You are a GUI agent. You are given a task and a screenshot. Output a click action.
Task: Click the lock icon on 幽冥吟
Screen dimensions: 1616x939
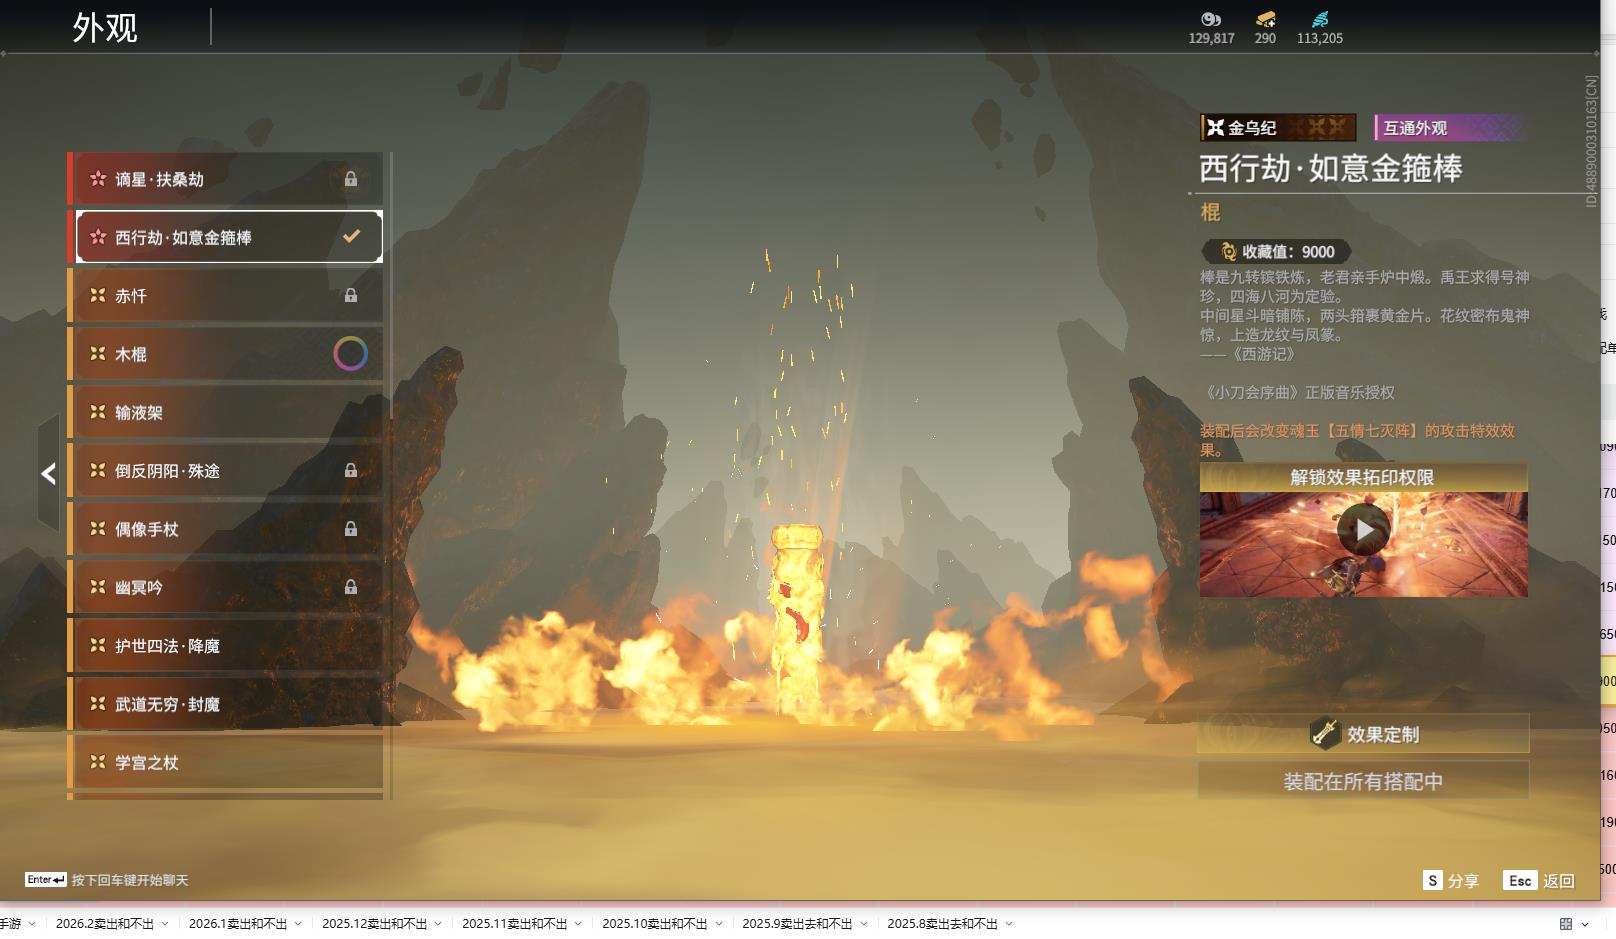[351, 587]
